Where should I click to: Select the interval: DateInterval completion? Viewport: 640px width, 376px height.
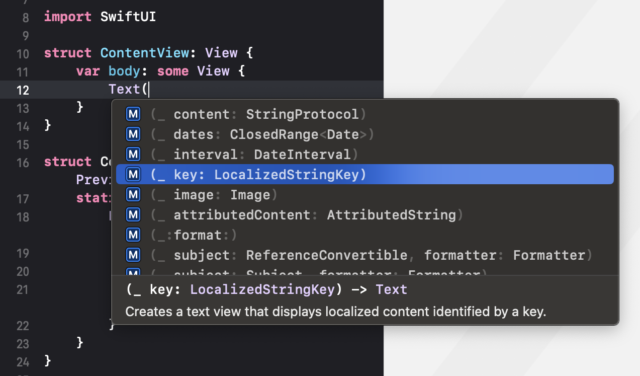coord(365,154)
